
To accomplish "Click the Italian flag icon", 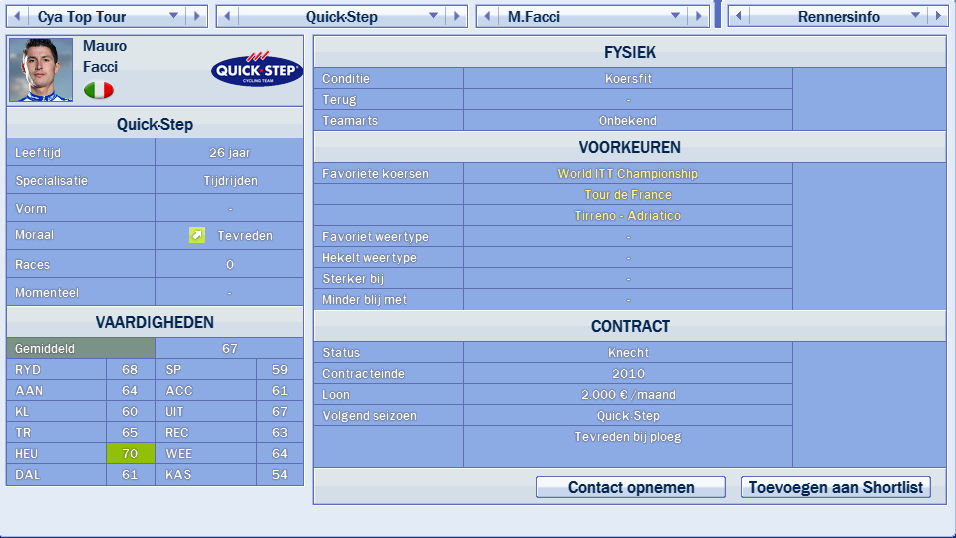I will tap(98, 90).
